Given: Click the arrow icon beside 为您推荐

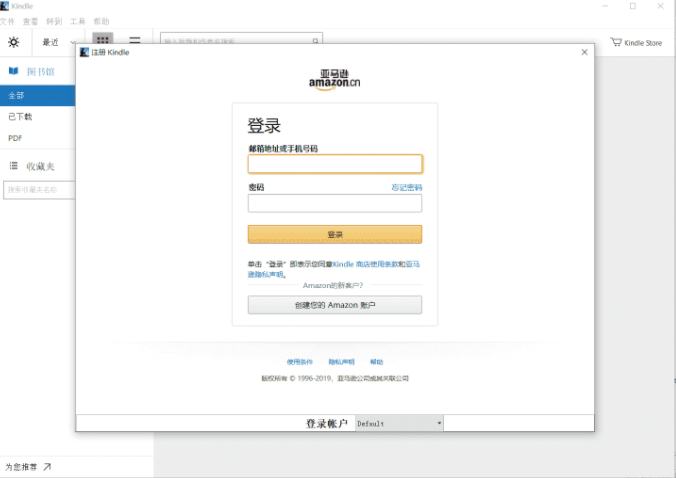Looking at the screenshot, I should [x=47, y=466].
